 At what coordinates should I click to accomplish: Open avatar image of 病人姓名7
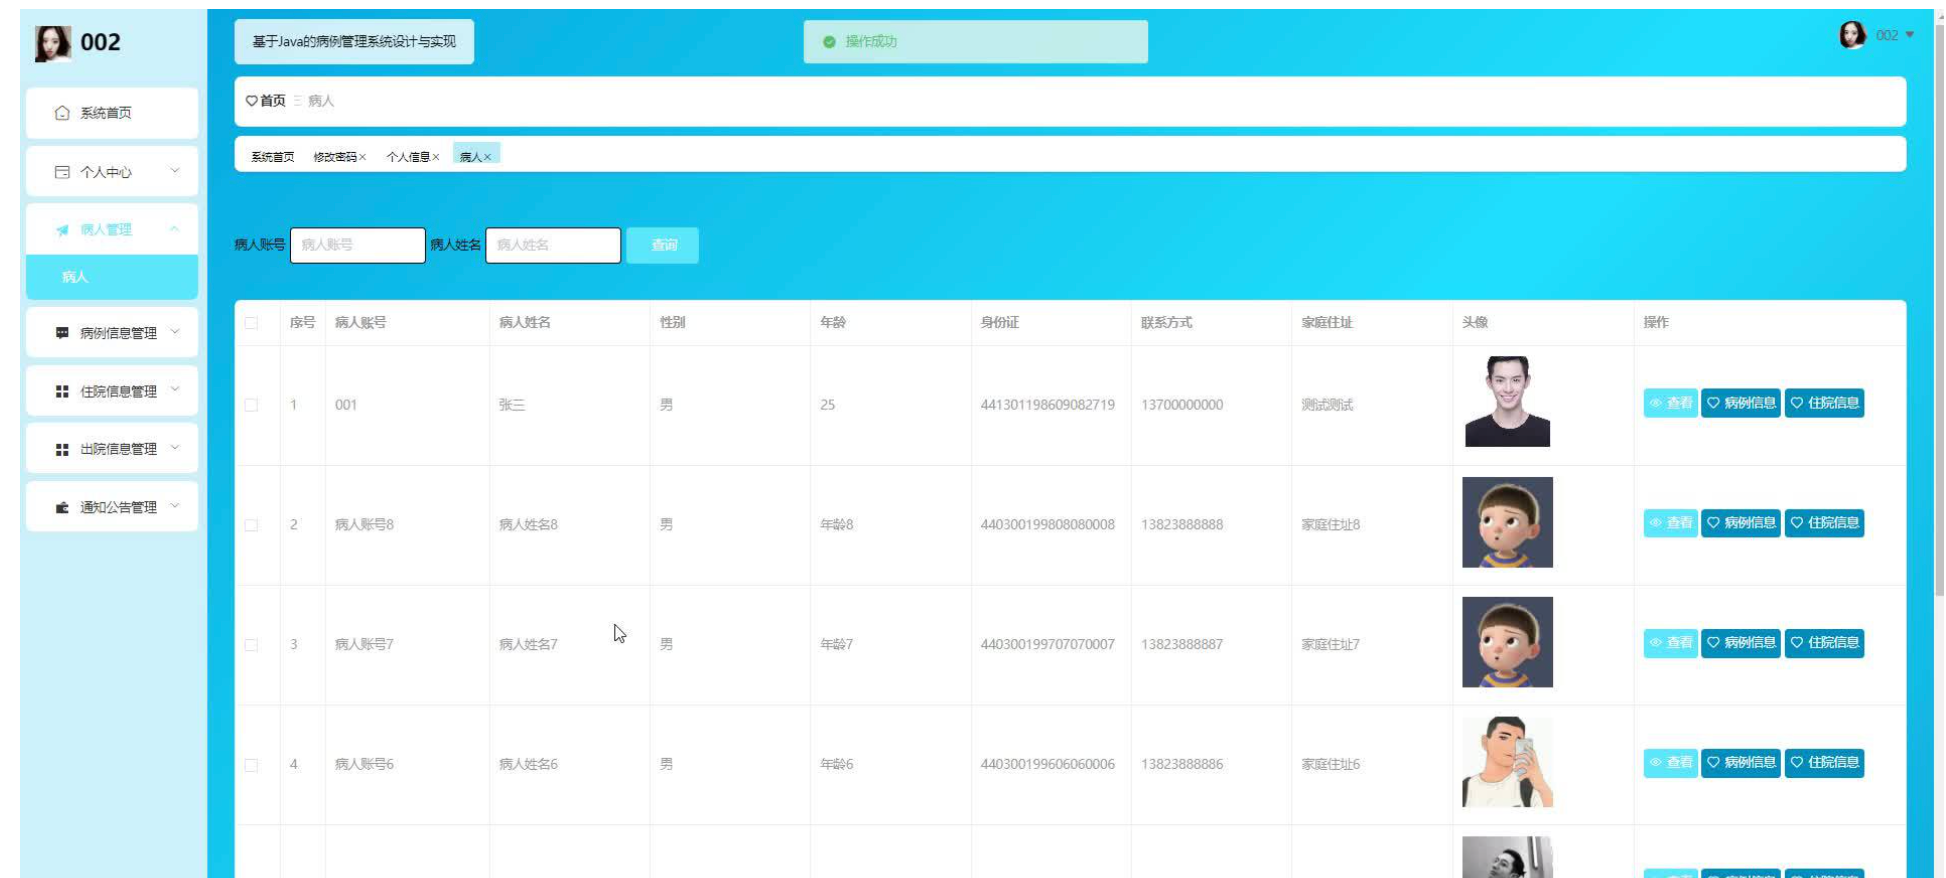click(1507, 642)
